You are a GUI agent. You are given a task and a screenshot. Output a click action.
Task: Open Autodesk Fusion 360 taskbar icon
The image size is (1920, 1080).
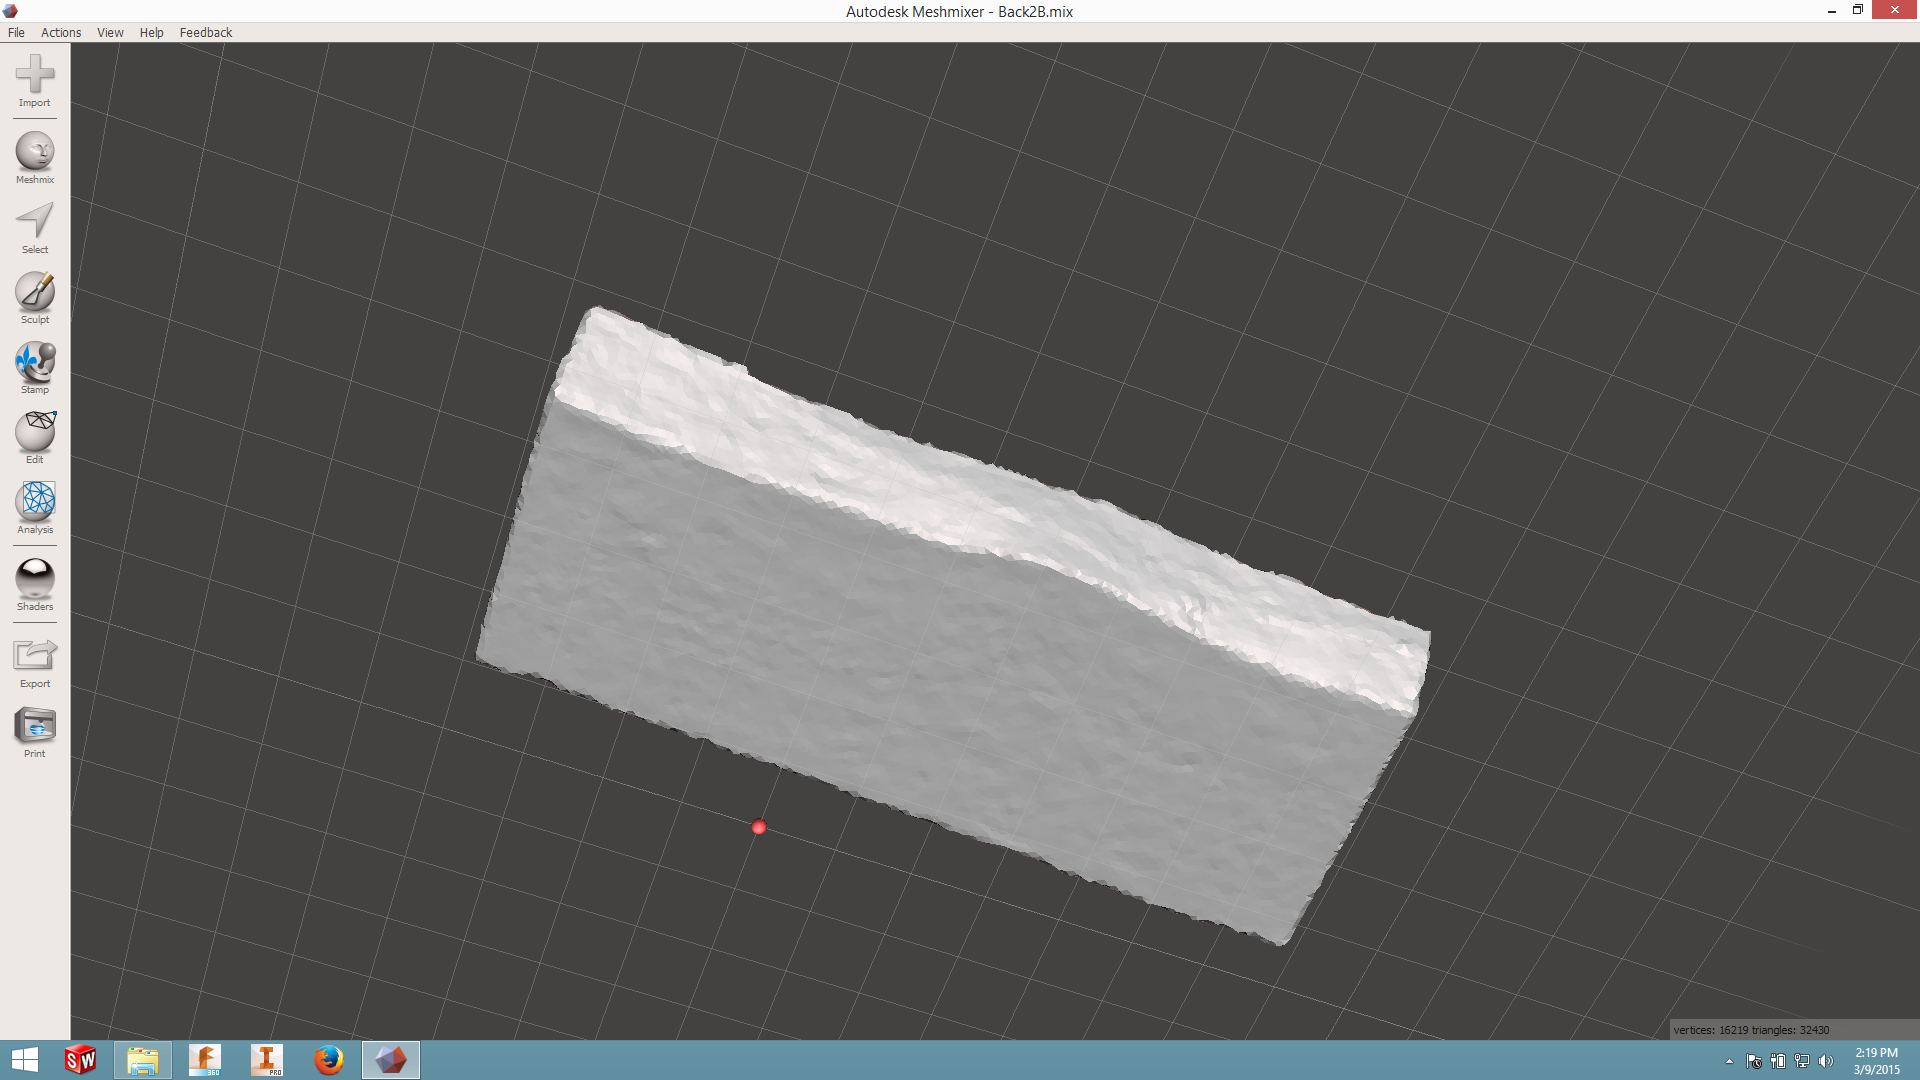point(205,1060)
